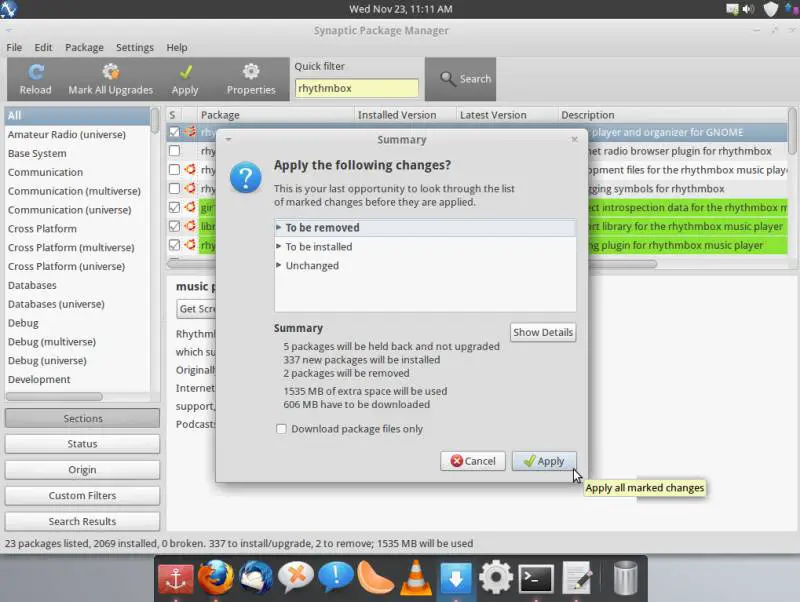This screenshot has height=602, width=800.
Task: Click the Reload toolbar icon
Action: pos(35,79)
